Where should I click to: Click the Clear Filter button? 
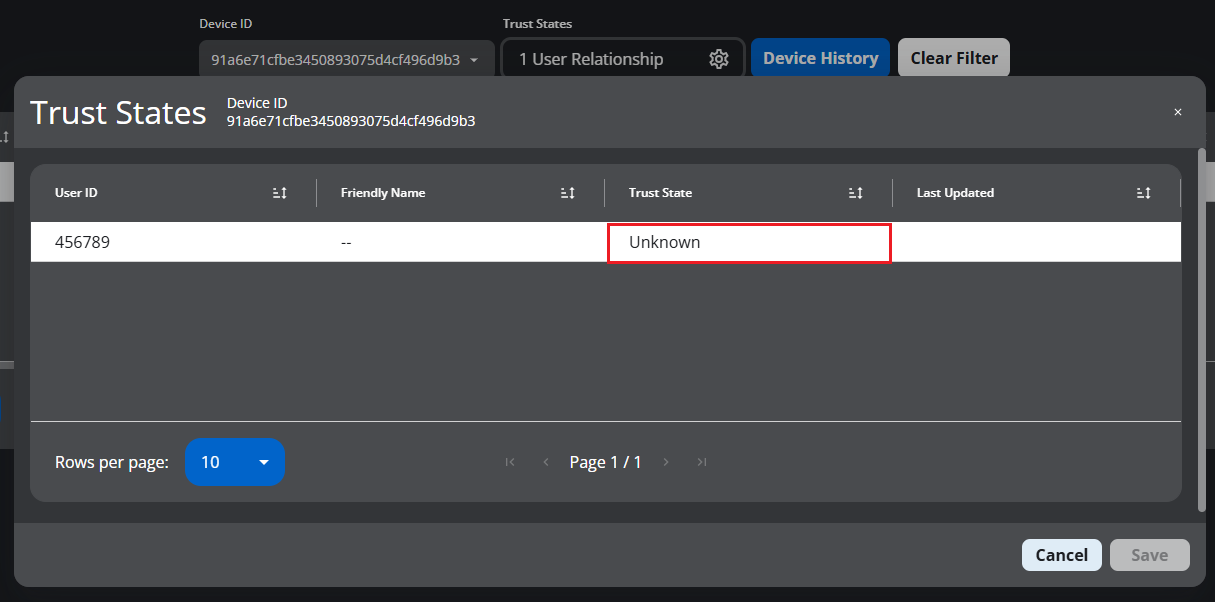coord(954,58)
